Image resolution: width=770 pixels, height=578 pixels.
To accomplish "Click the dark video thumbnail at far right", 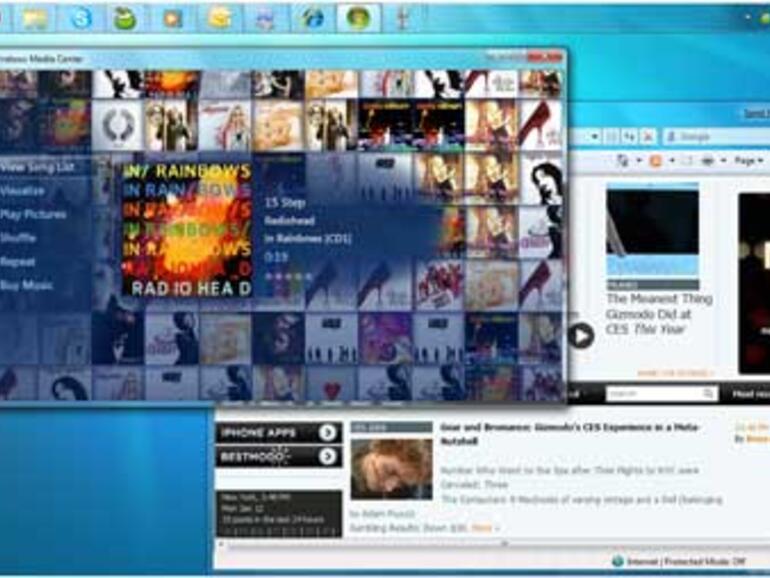I will [754, 283].
